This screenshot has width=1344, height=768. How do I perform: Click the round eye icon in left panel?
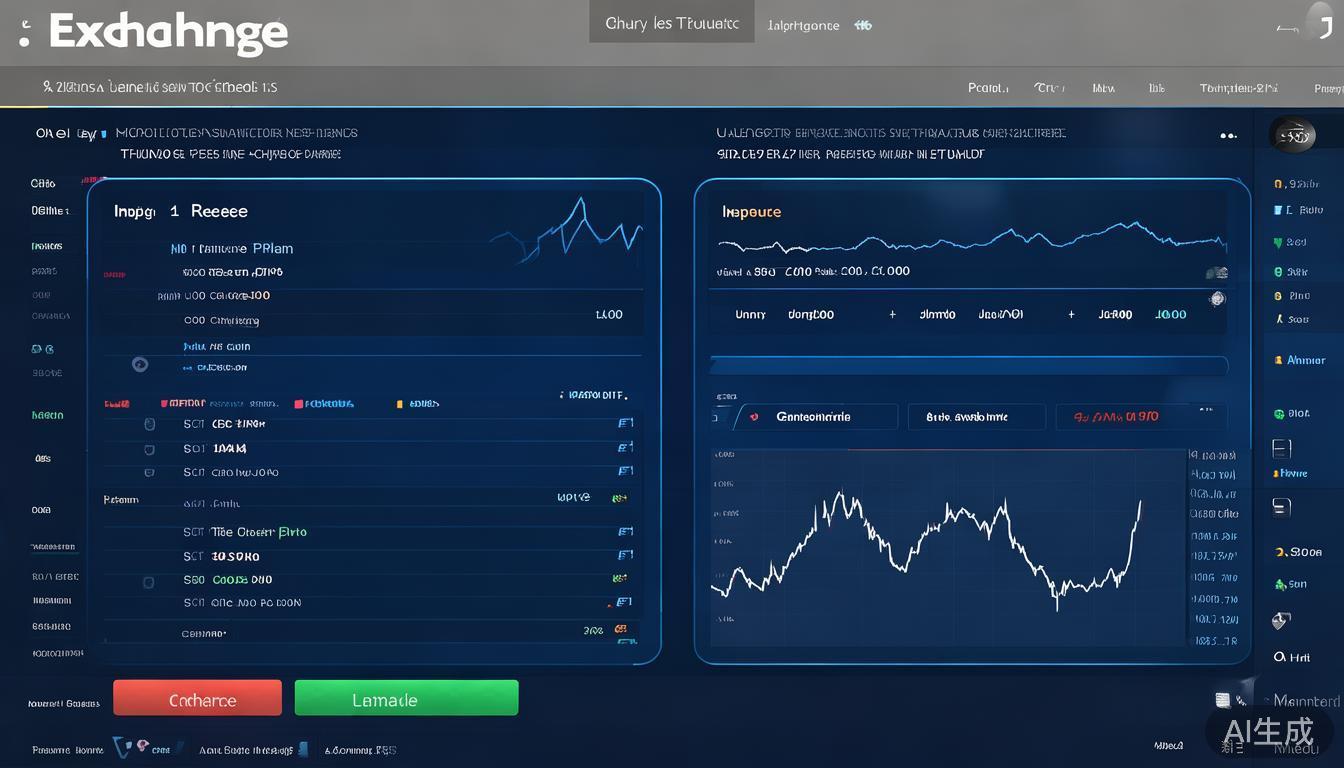coord(140,365)
